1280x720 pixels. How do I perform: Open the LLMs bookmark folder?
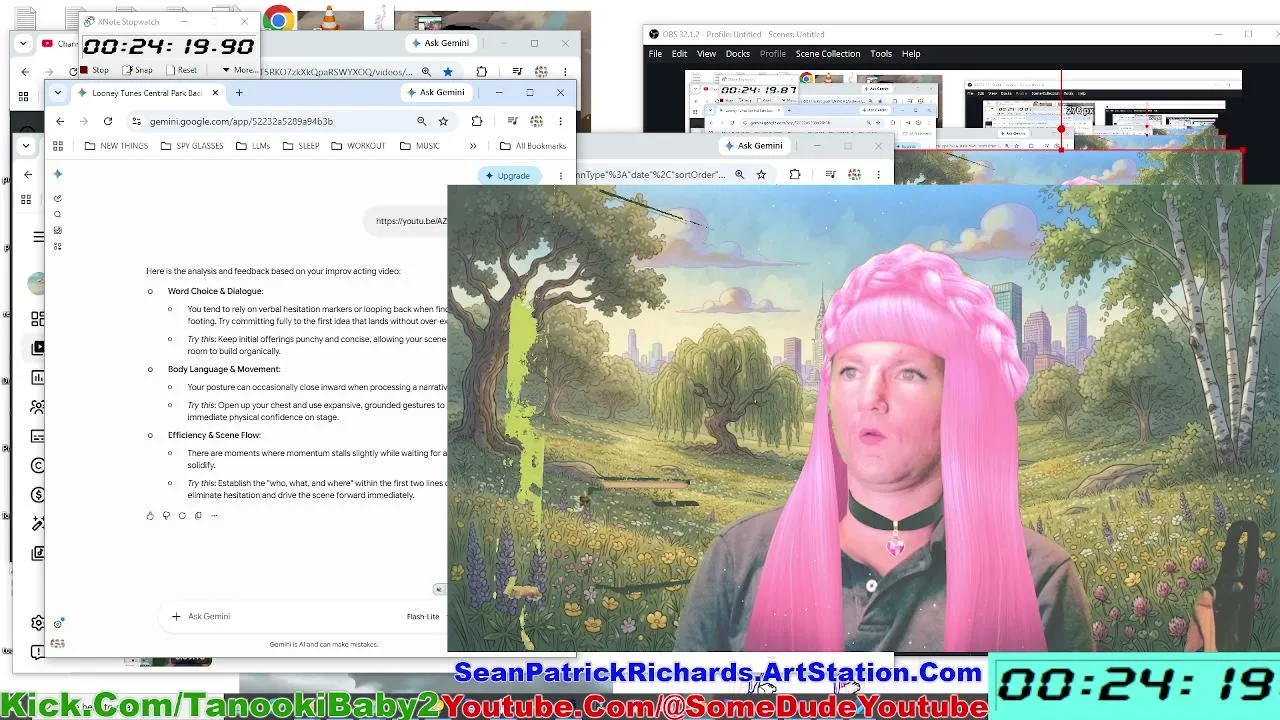pos(253,146)
